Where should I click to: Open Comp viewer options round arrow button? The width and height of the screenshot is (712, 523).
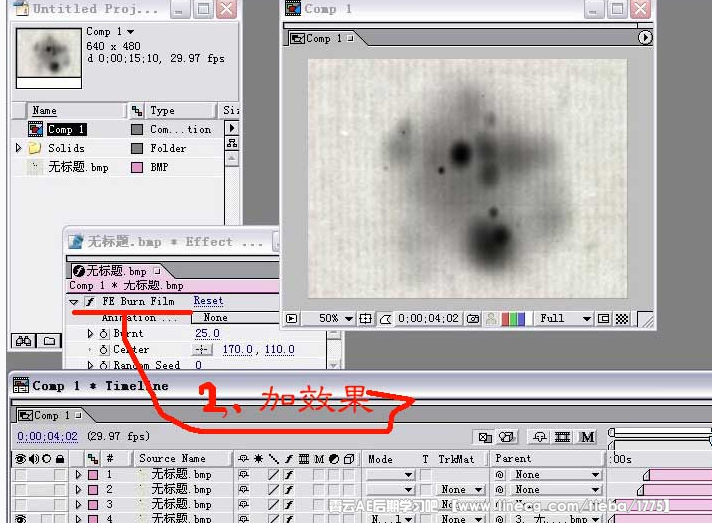[645, 37]
